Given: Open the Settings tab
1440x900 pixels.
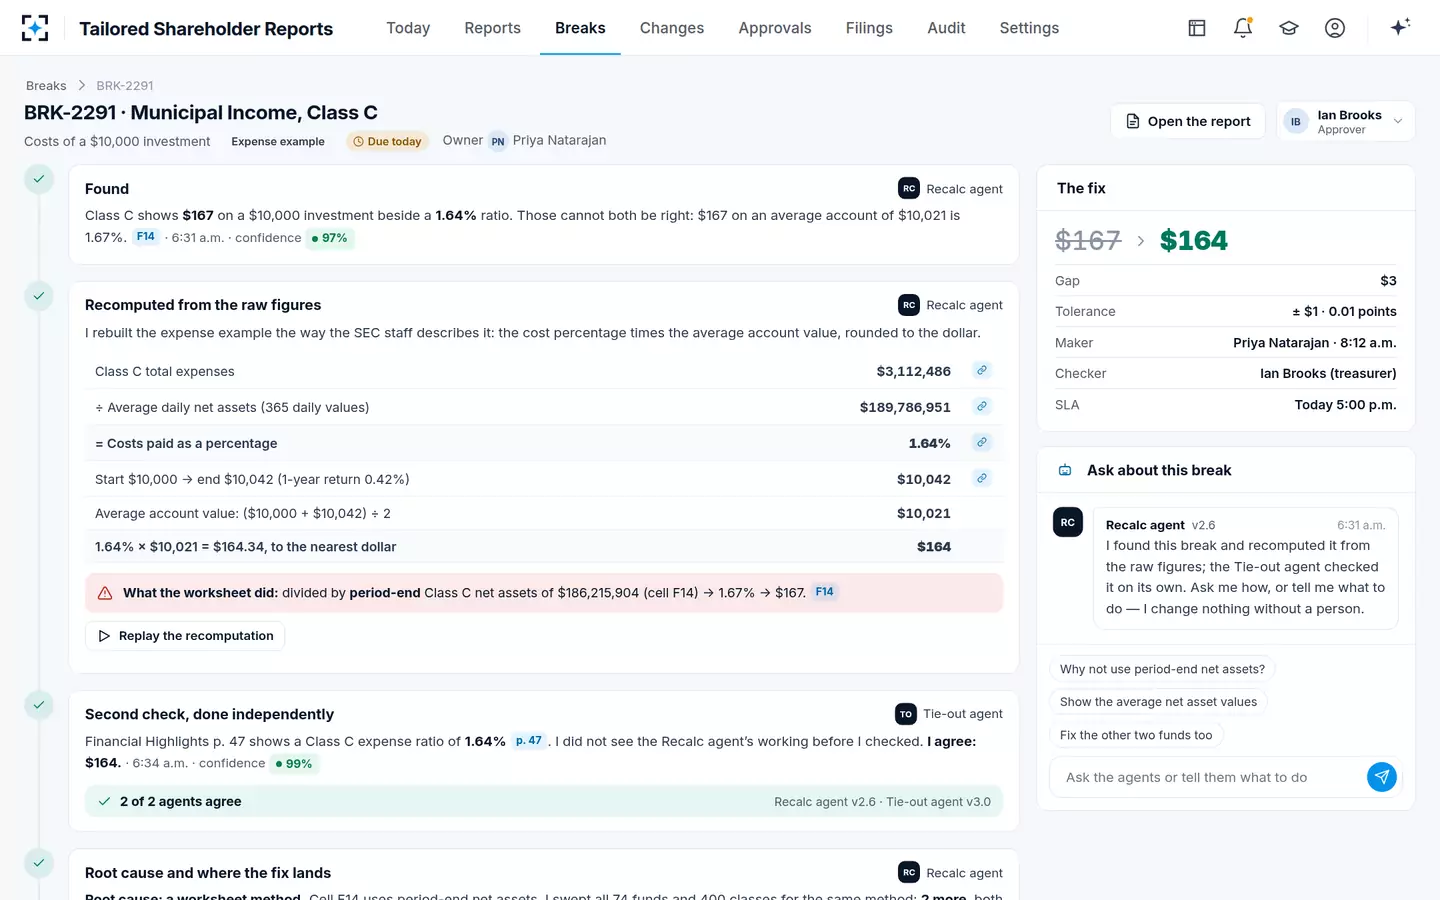Looking at the screenshot, I should coord(1029,28).
